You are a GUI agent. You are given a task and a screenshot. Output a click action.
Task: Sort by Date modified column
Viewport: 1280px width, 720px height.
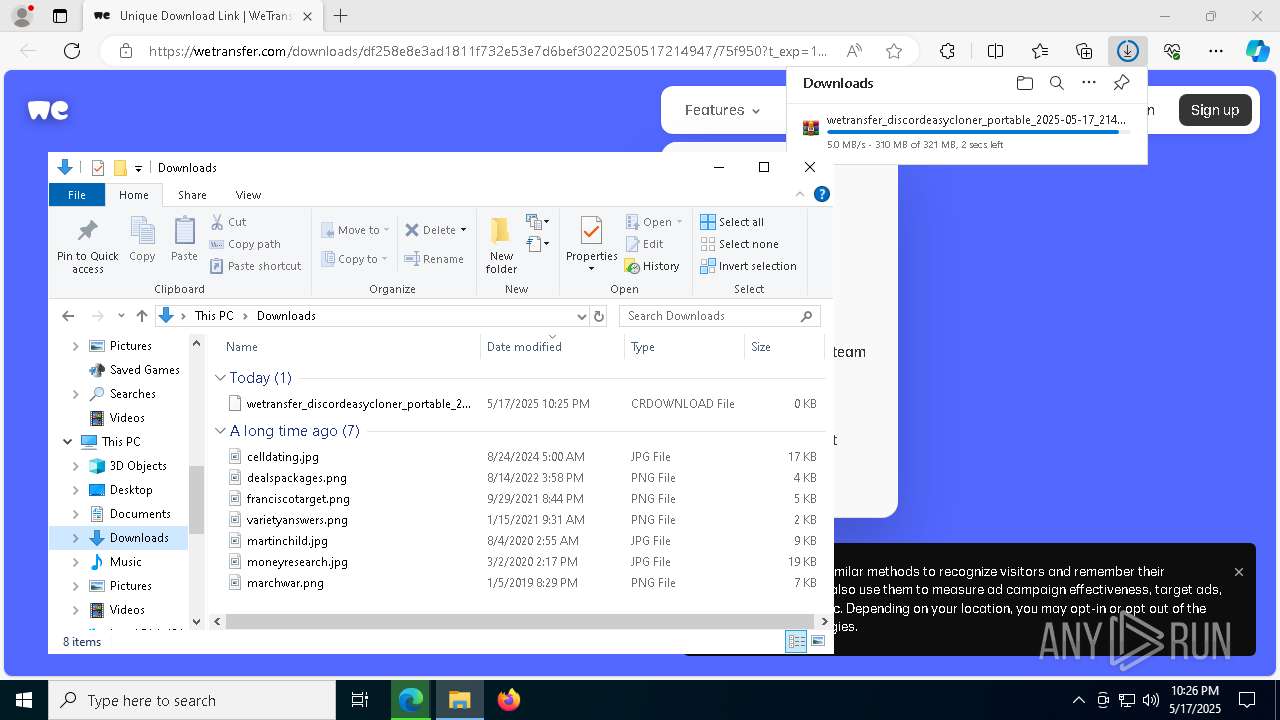click(x=524, y=347)
